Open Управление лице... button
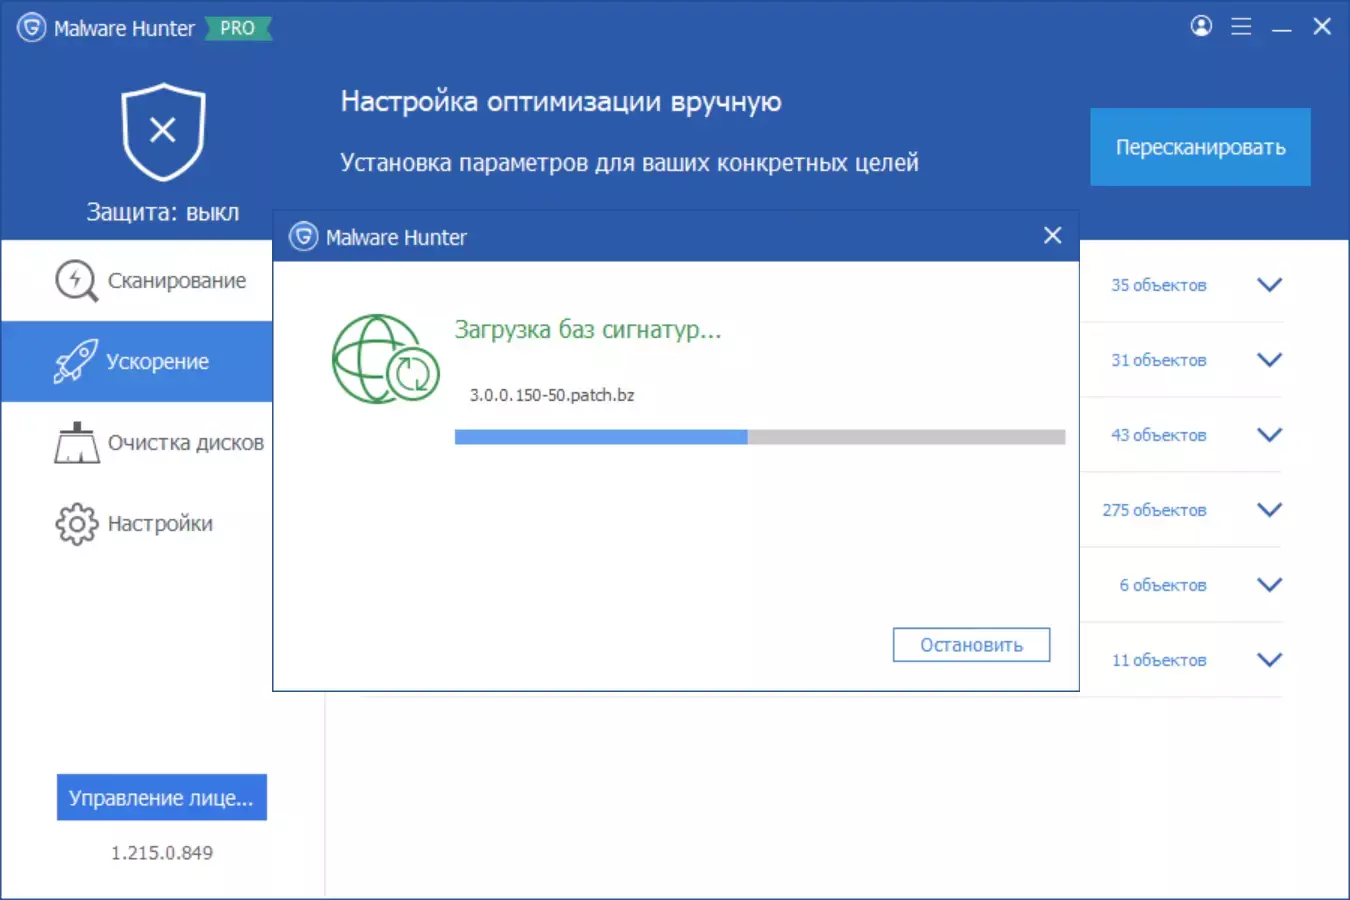 pos(162,797)
